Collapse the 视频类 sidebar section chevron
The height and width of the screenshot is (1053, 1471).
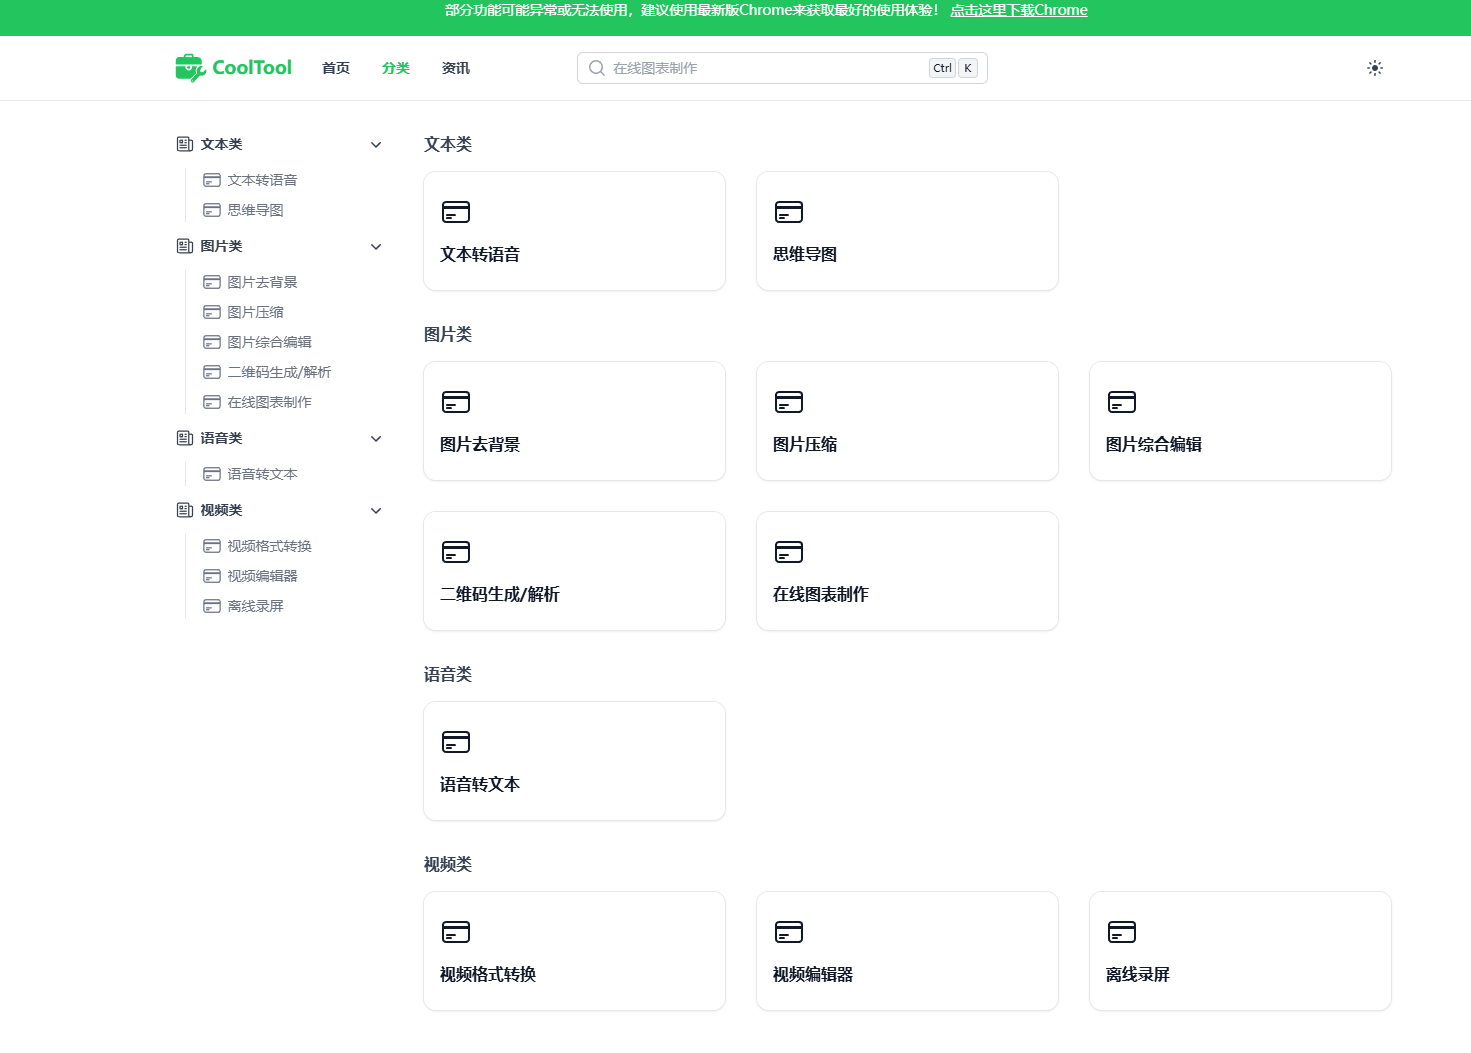(x=376, y=511)
